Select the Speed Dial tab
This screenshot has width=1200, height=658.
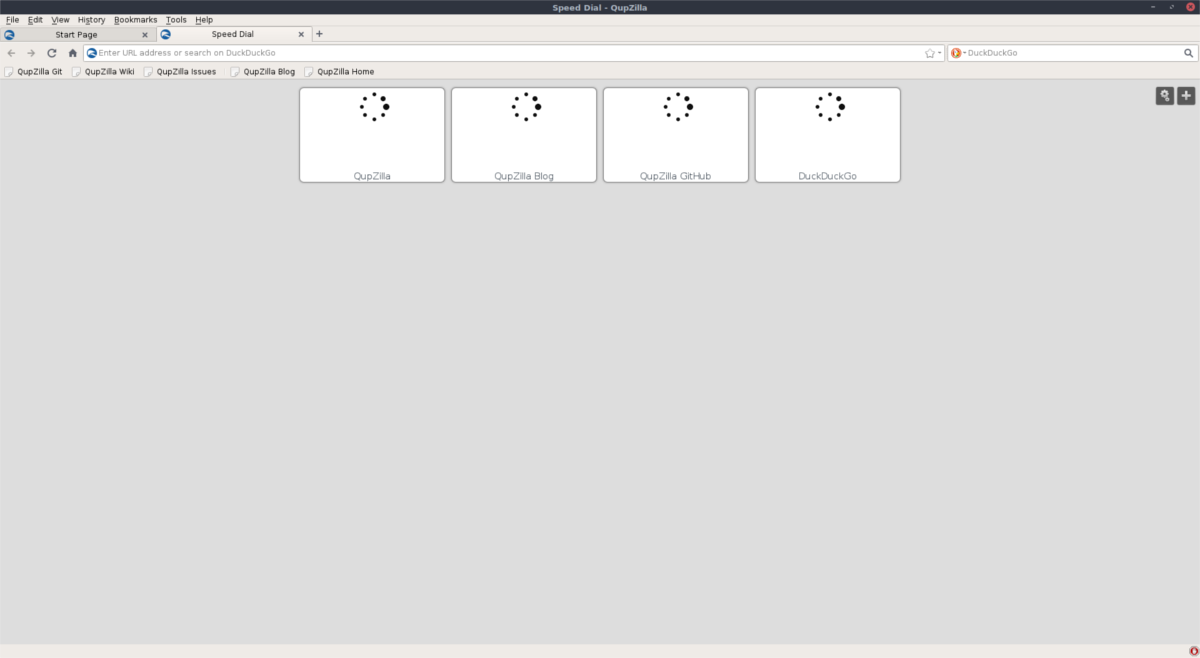click(232, 34)
